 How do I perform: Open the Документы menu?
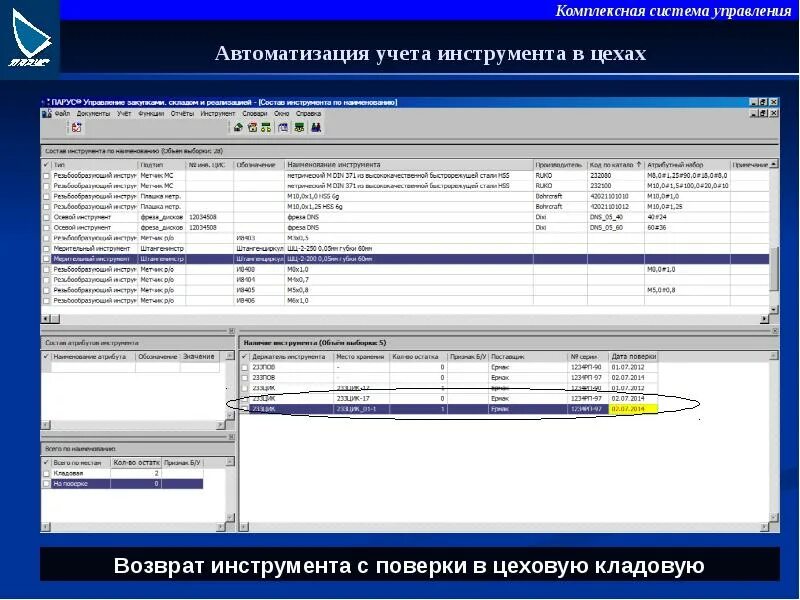click(93, 114)
